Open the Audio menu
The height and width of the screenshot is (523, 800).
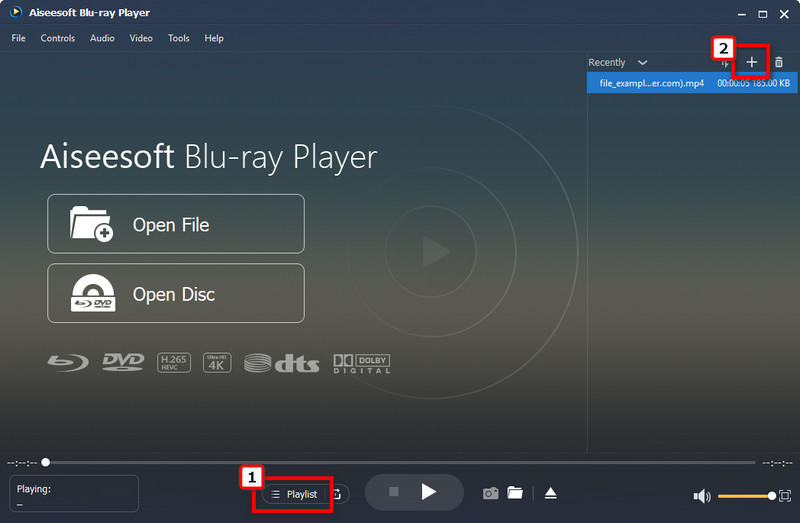pyautogui.click(x=102, y=38)
